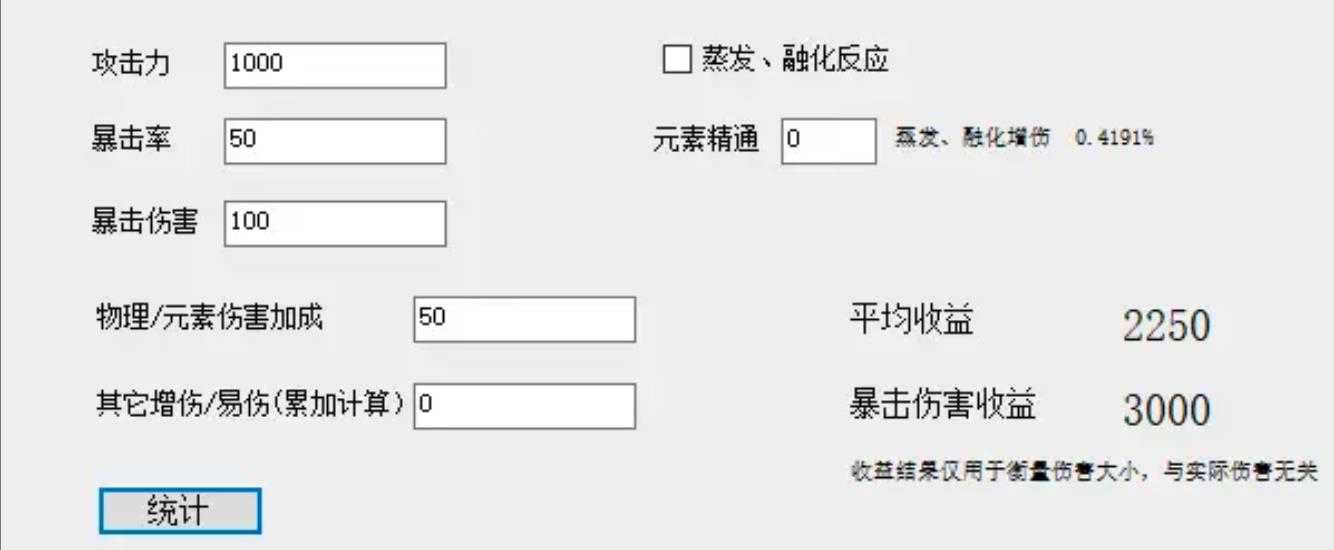Click the 物理/元素伤害加成 text label

tap(209, 318)
